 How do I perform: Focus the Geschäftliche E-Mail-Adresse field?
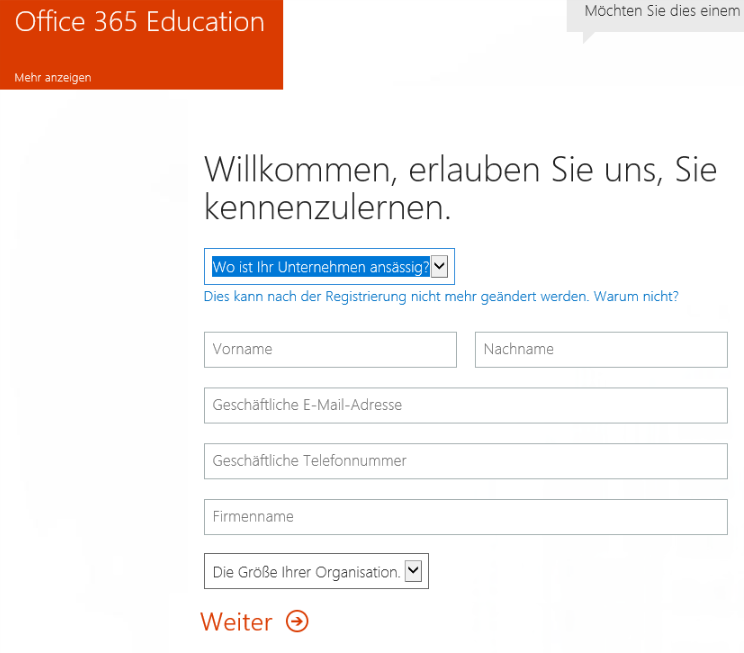[465, 405]
